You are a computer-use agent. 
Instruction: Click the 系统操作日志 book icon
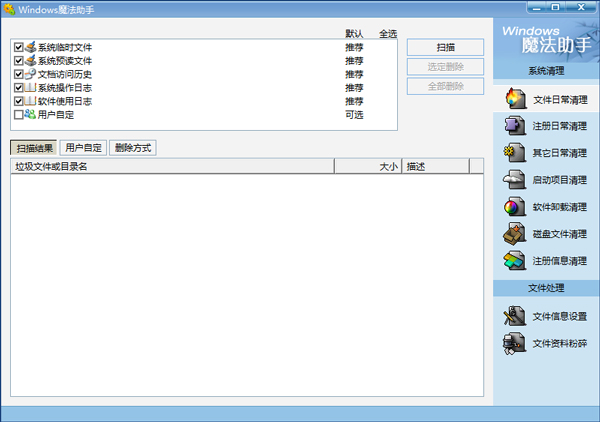point(31,88)
